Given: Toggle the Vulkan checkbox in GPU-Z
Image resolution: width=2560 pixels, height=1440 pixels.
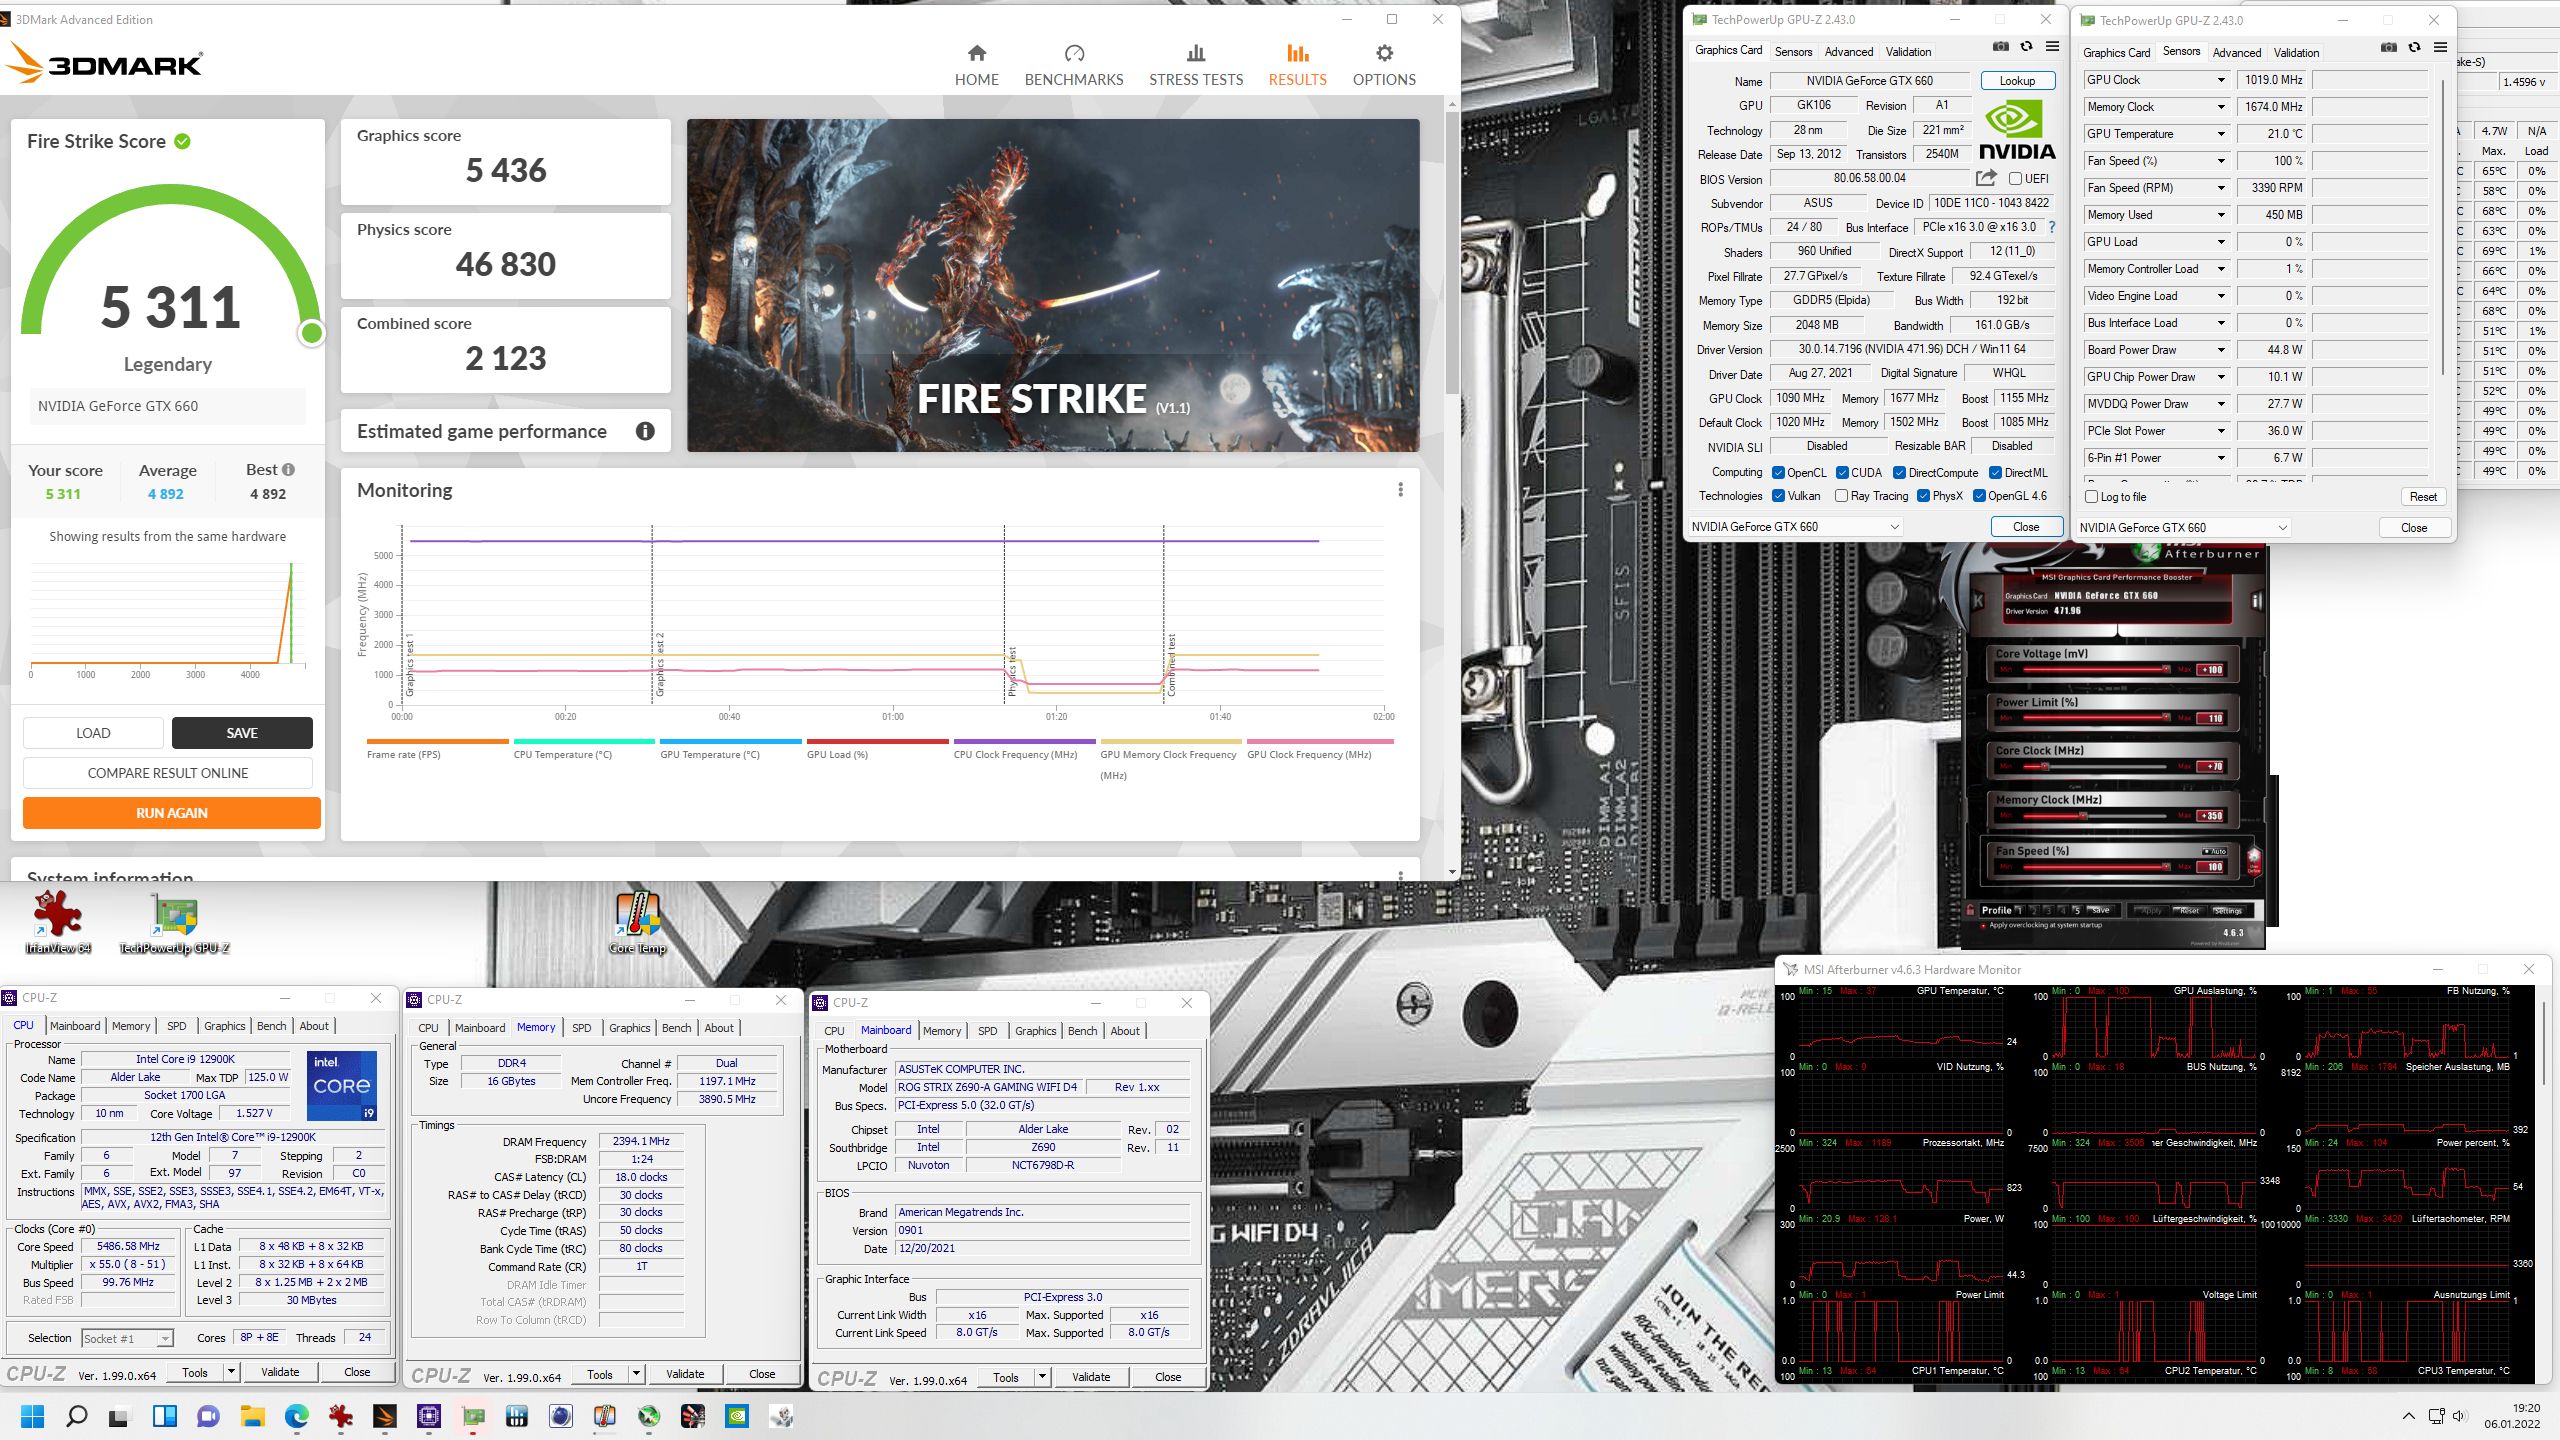Looking at the screenshot, I should coord(1779,496).
